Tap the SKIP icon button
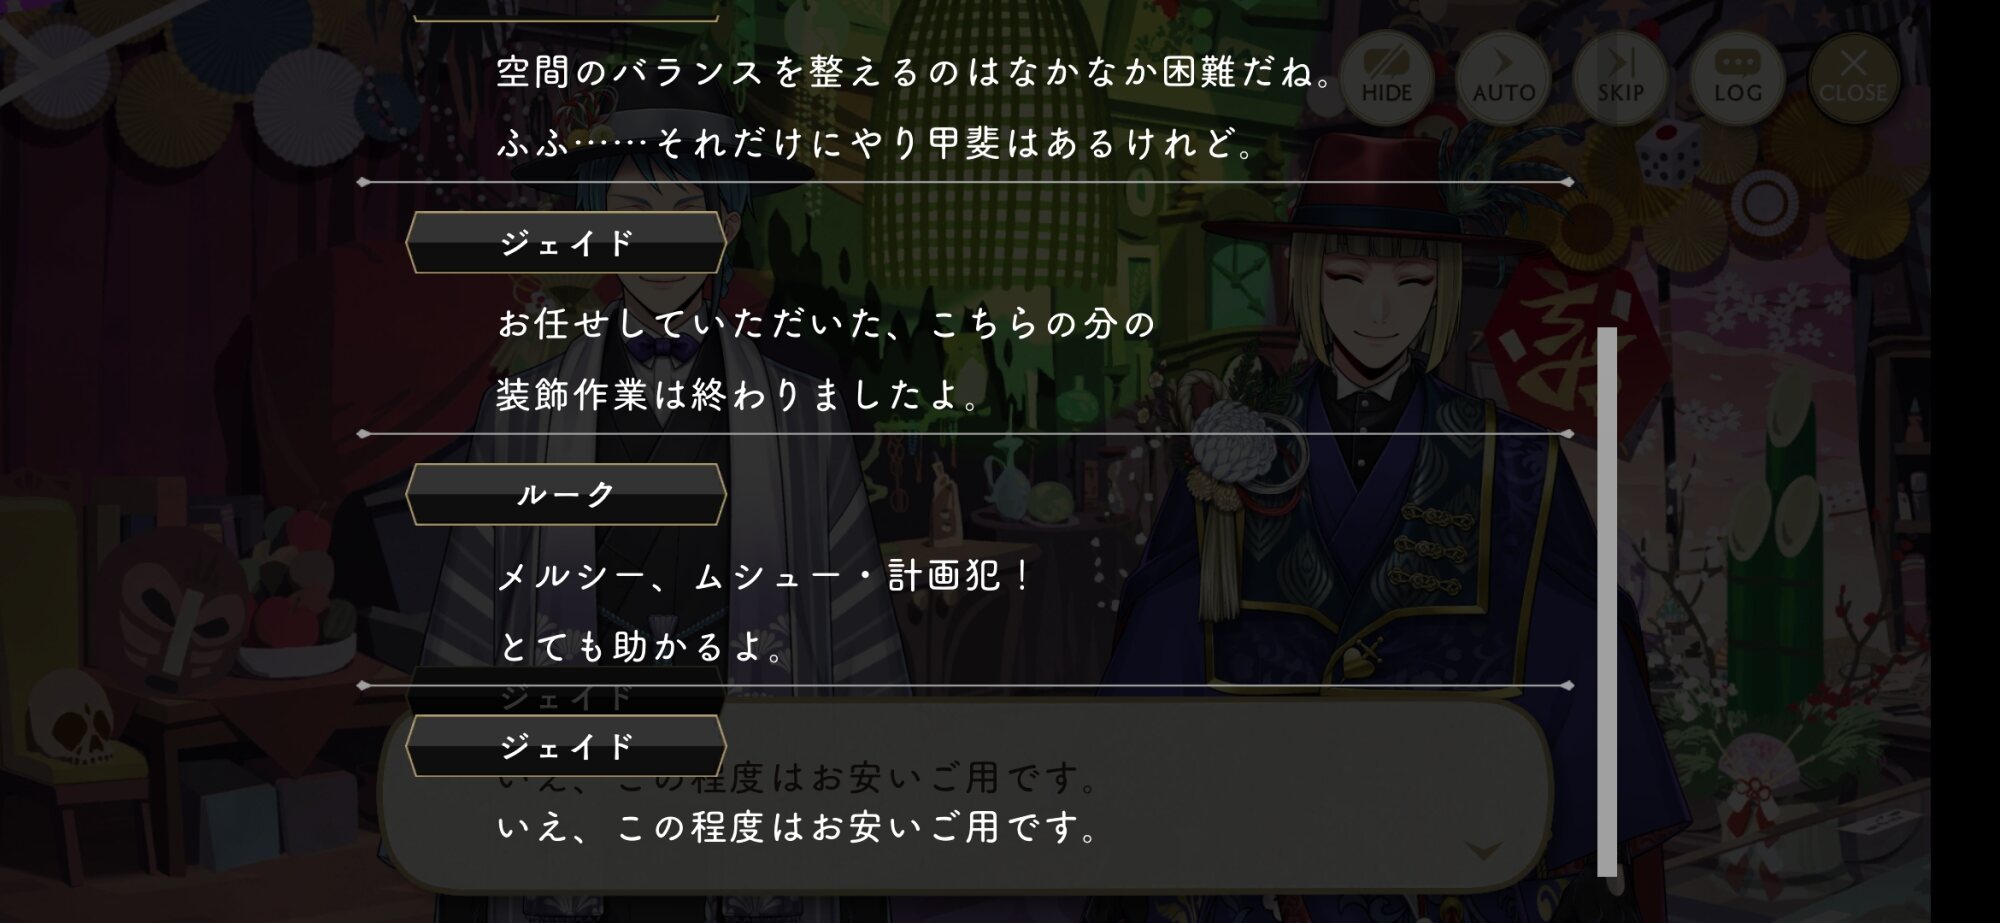This screenshot has height=923, width=2000. pyautogui.click(x=1620, y=76)
